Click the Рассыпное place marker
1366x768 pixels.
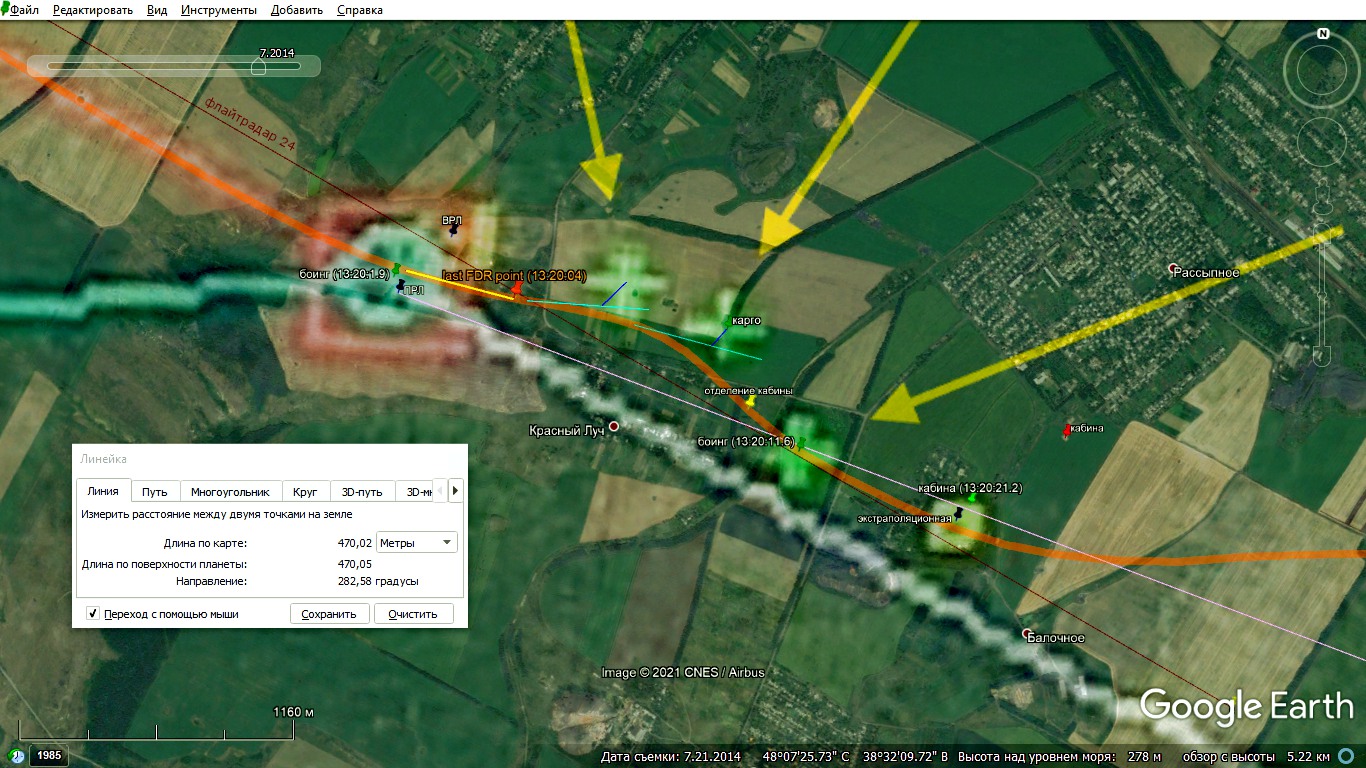point(1174,268)
